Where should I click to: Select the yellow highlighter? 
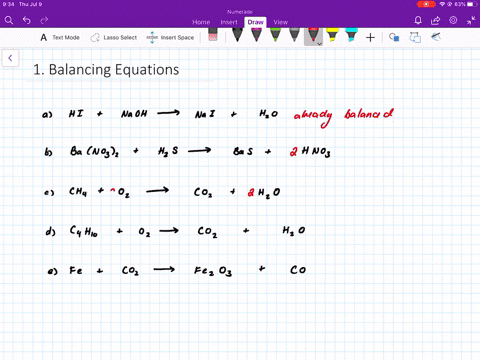coord(332,35)
